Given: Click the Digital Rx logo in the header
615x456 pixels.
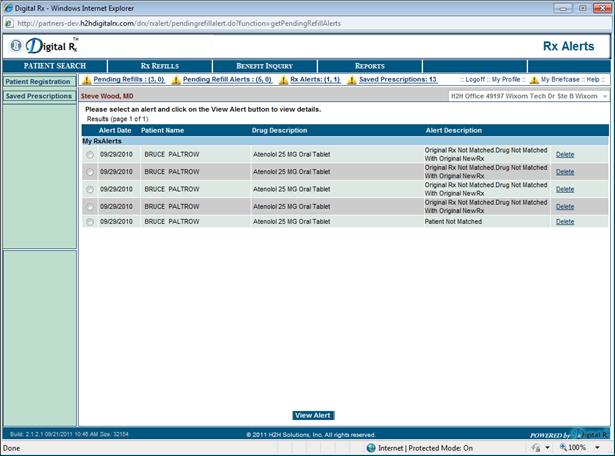Looking at the screenshot, I should 44,46.
